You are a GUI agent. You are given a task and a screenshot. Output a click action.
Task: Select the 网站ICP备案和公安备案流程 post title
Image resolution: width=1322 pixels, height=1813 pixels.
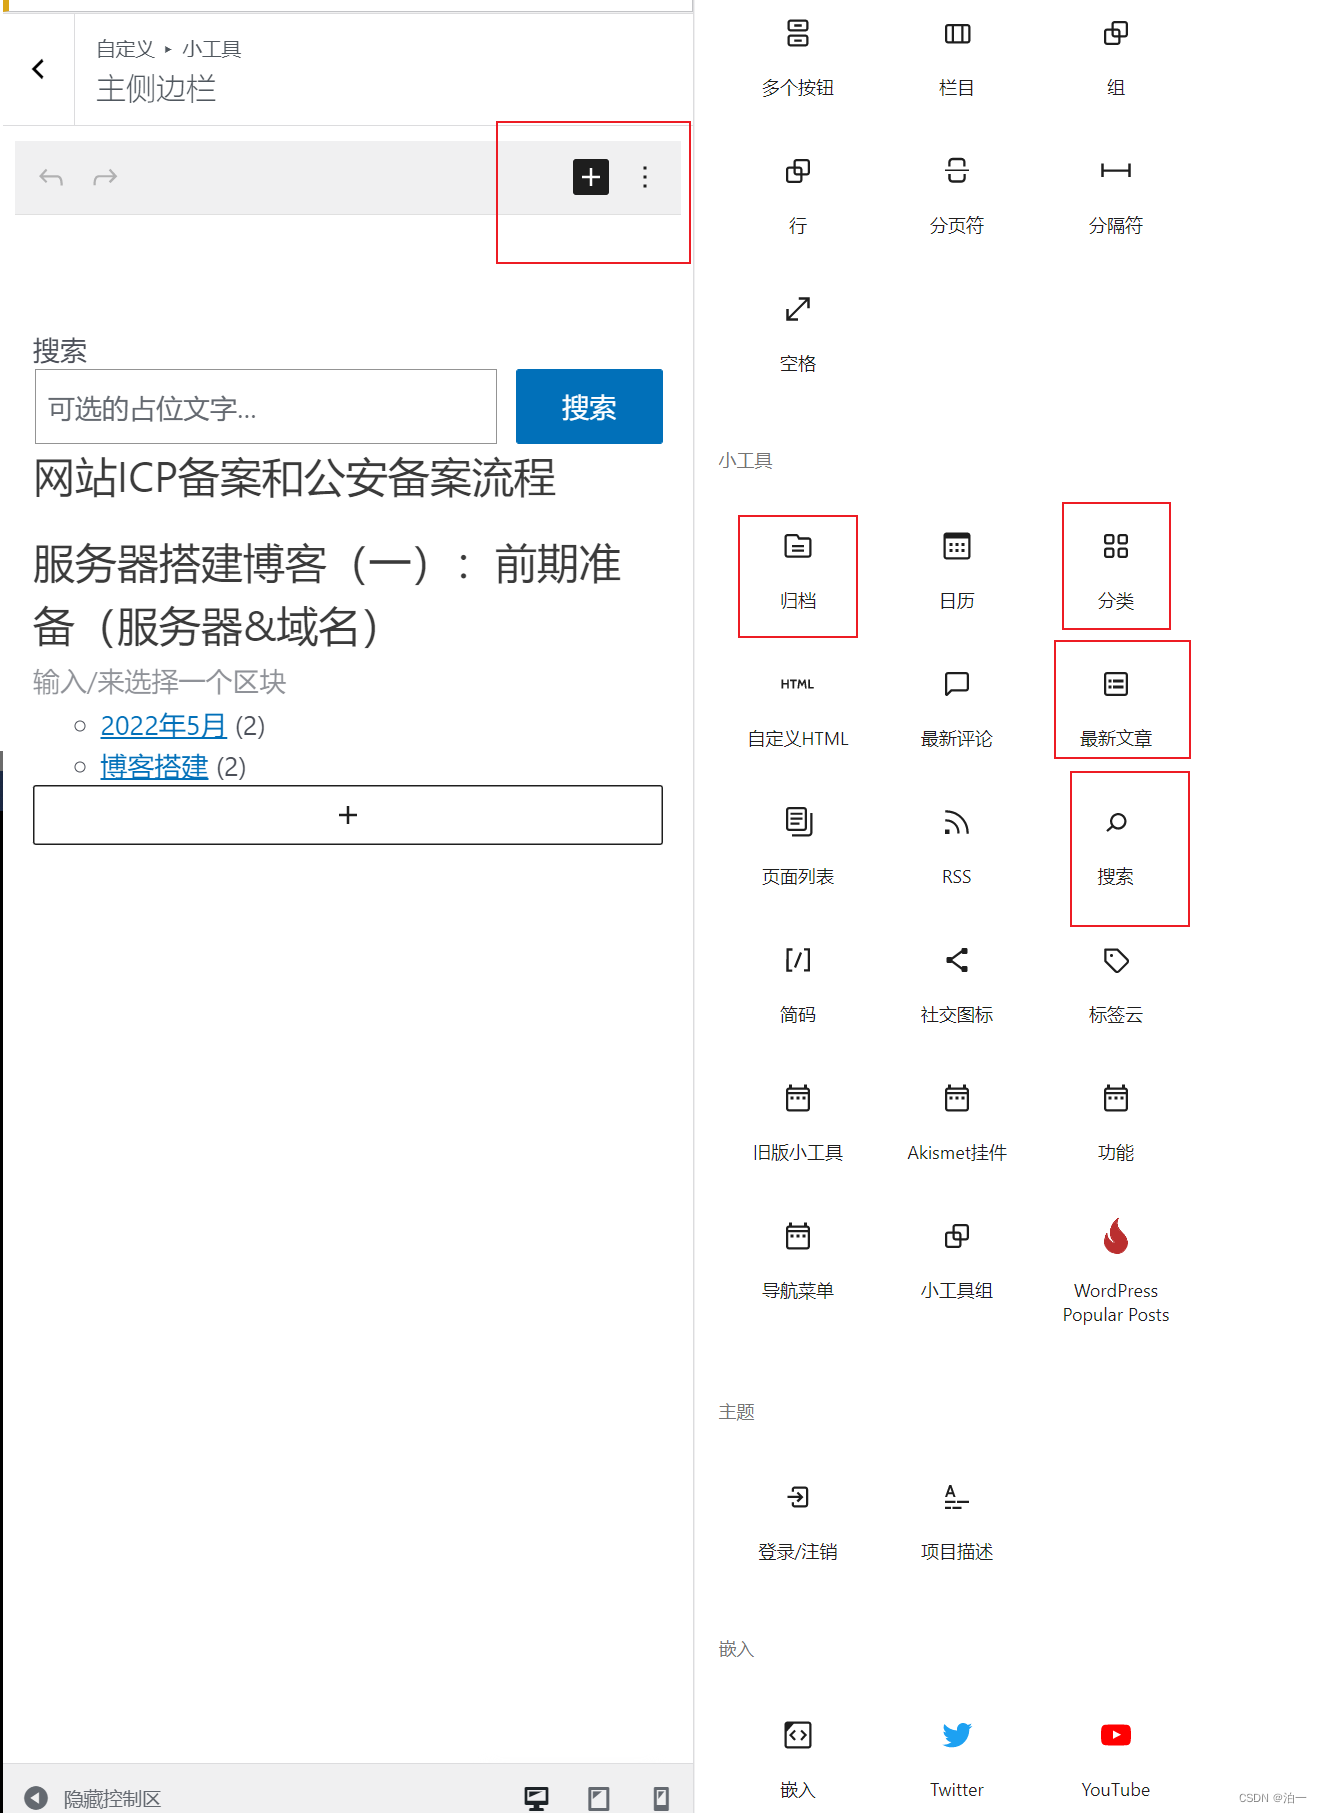tap(294, 478)
